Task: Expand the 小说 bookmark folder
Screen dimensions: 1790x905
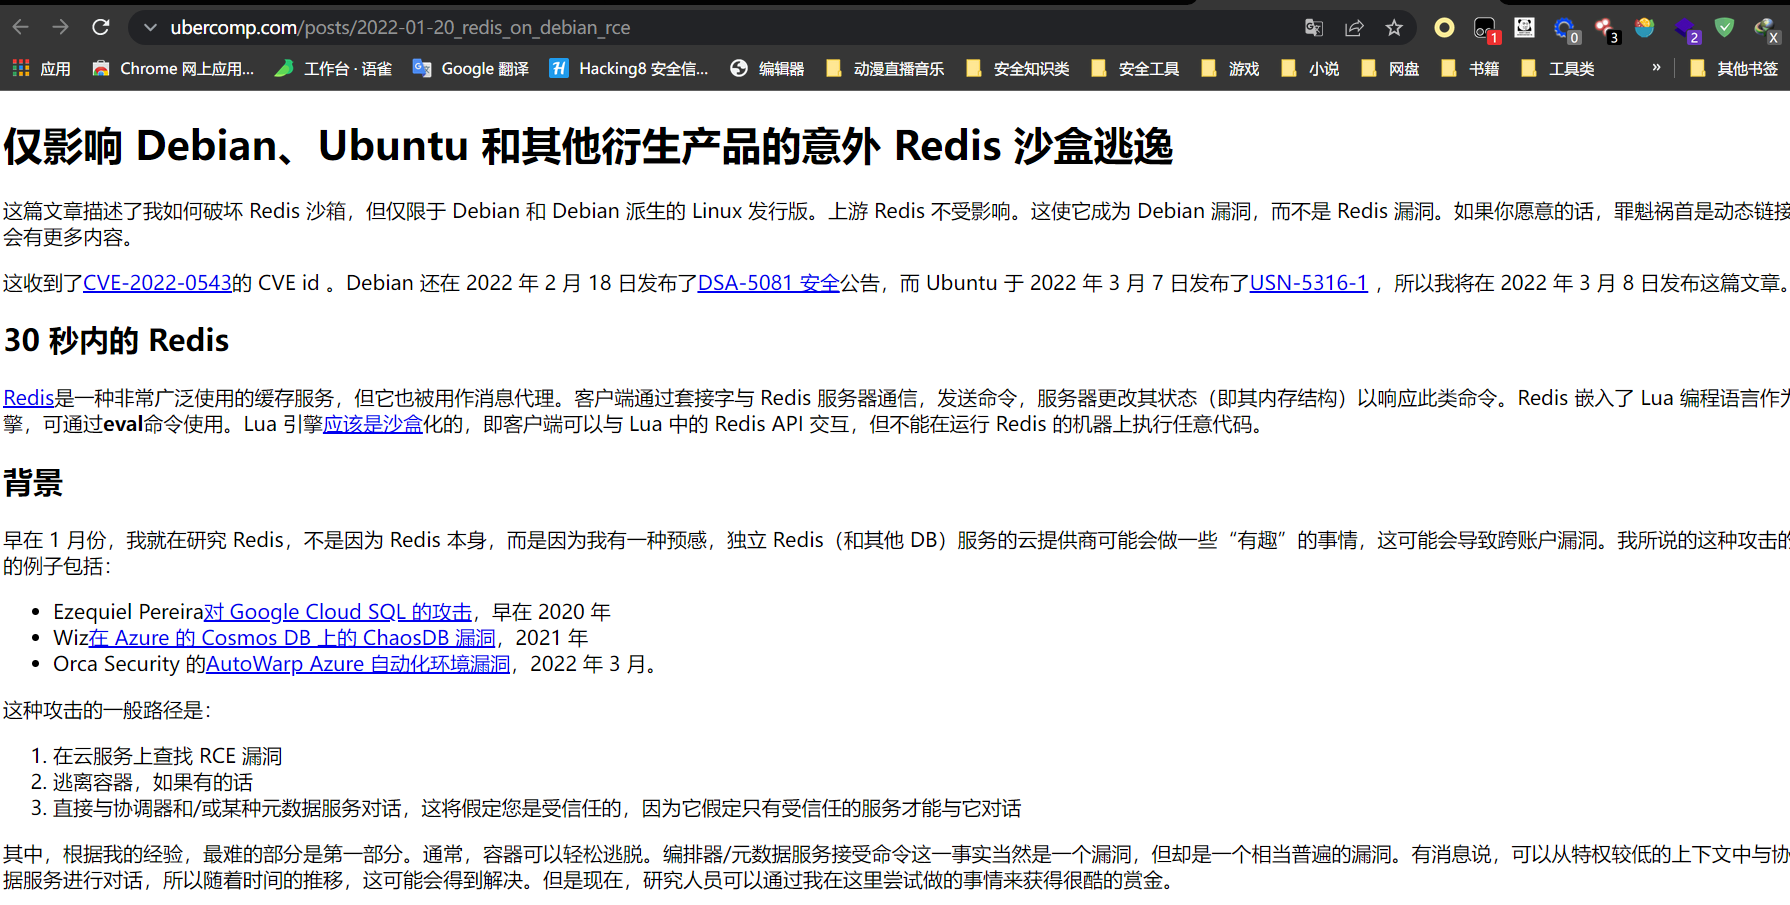Action: pyautogui.click(x=1310, y=68)
